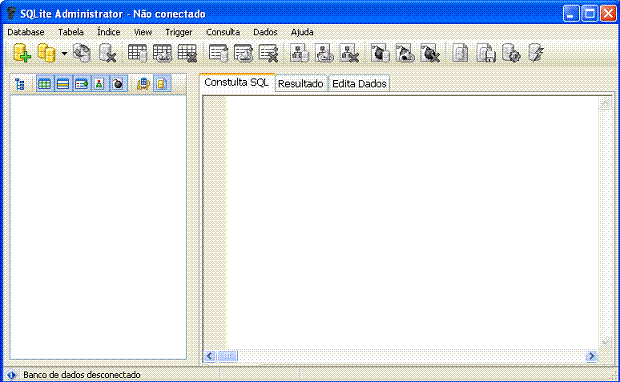Open the Ajuda menu
The image size is (620, 382).
[302, 32]
